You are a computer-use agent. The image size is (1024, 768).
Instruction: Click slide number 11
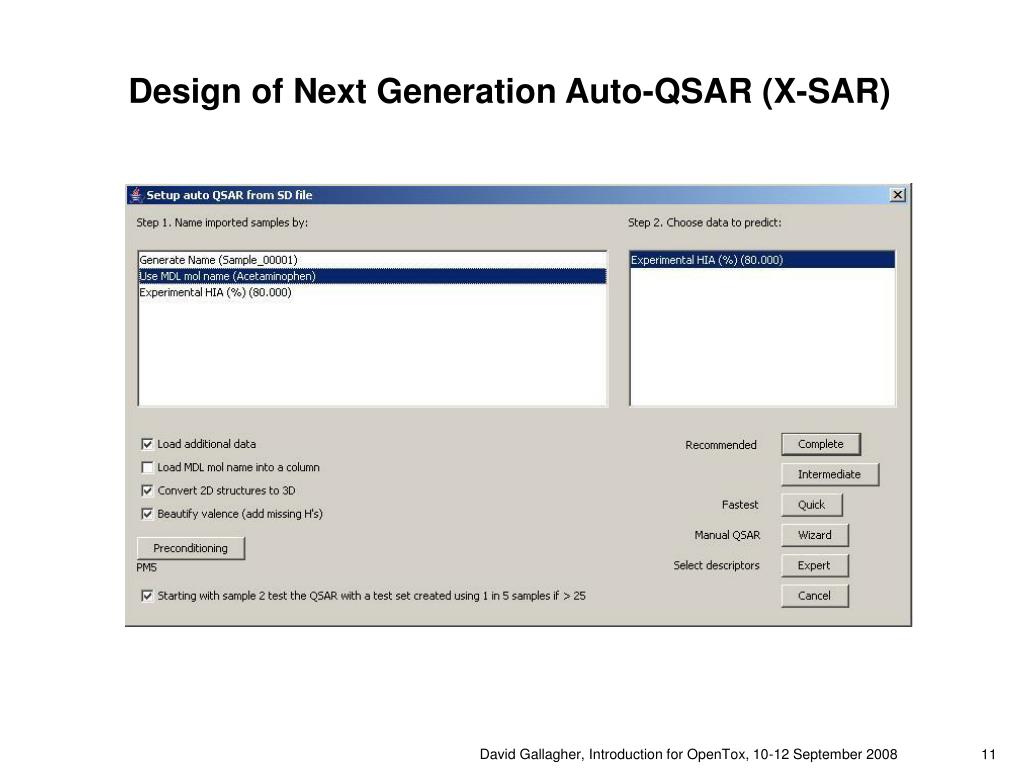point(989,754)
